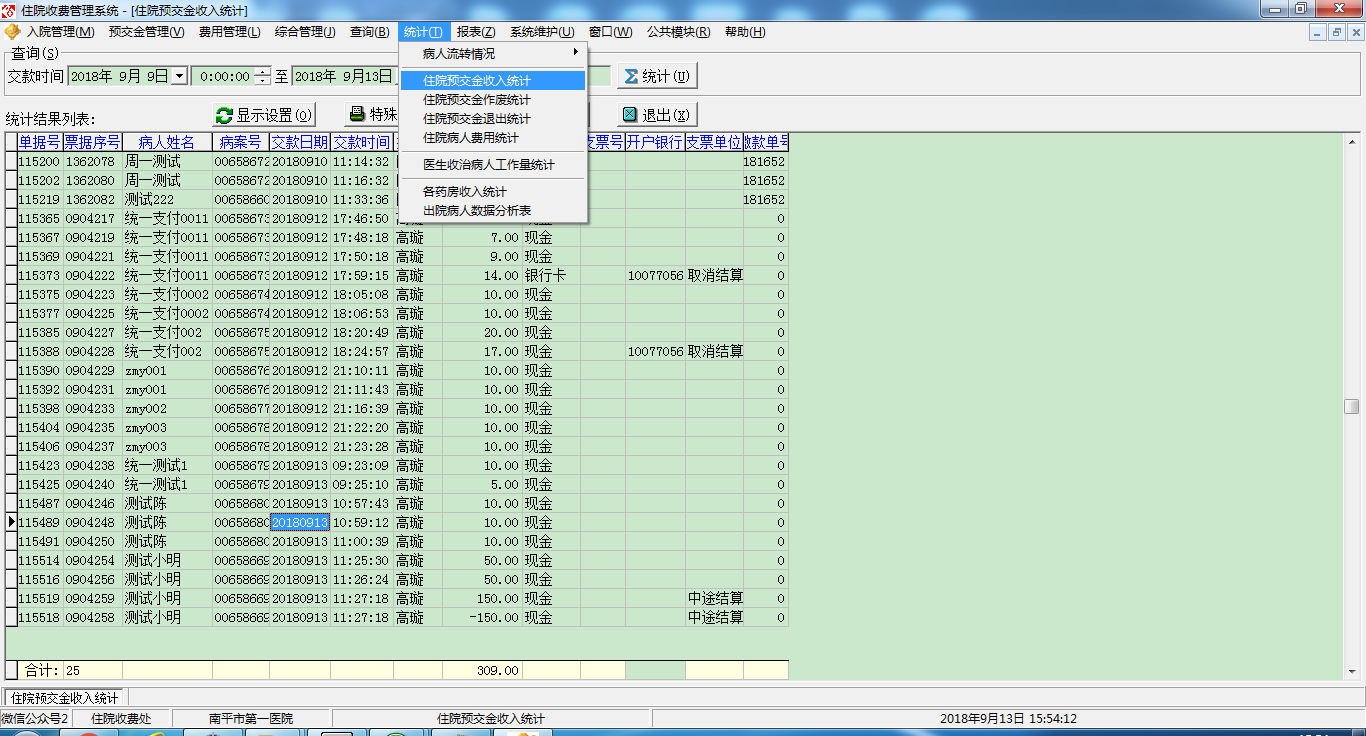Select 取消结算 in row 115373
This screenshot has height=736, width=1366.
pyautogui.click(x=714, y=275)
